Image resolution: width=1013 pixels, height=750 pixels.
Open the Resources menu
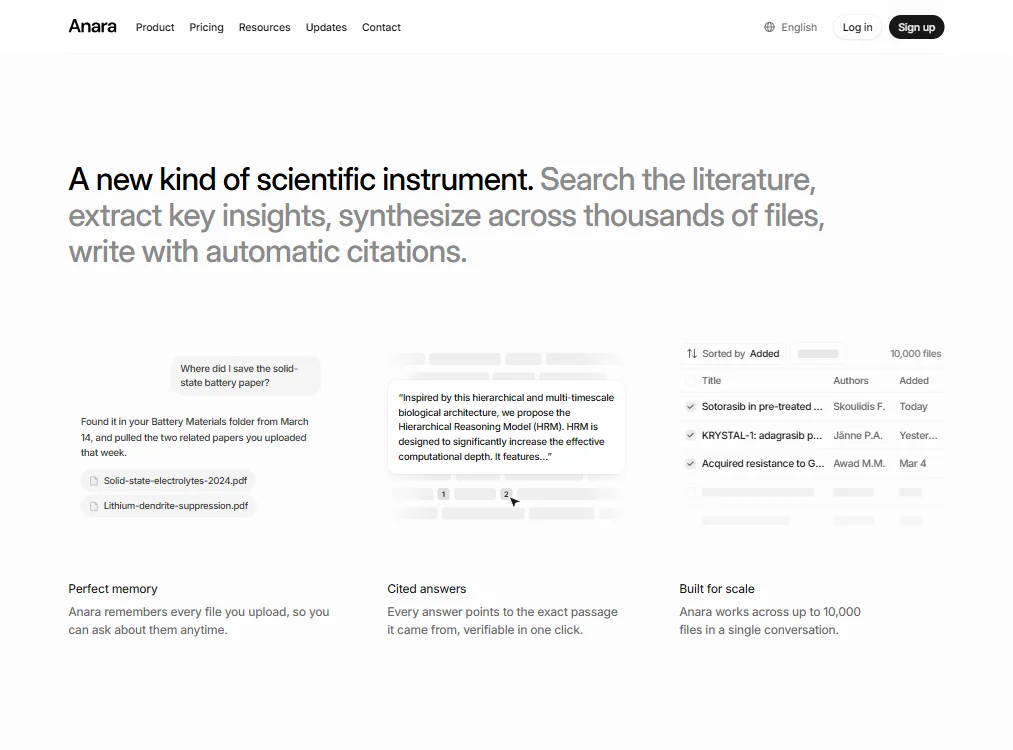pos(264,27)
